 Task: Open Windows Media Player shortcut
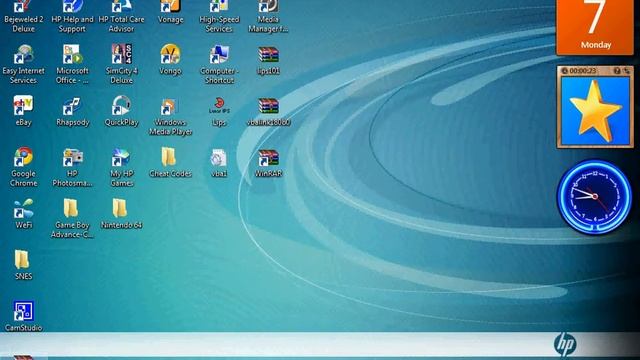170,116
